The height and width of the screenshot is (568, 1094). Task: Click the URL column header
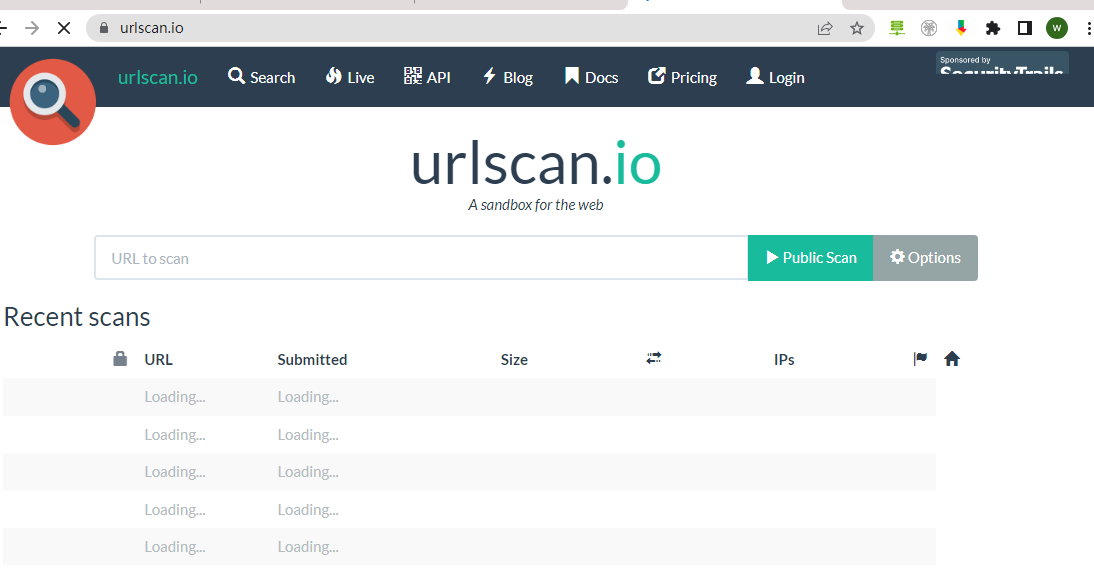158,359
